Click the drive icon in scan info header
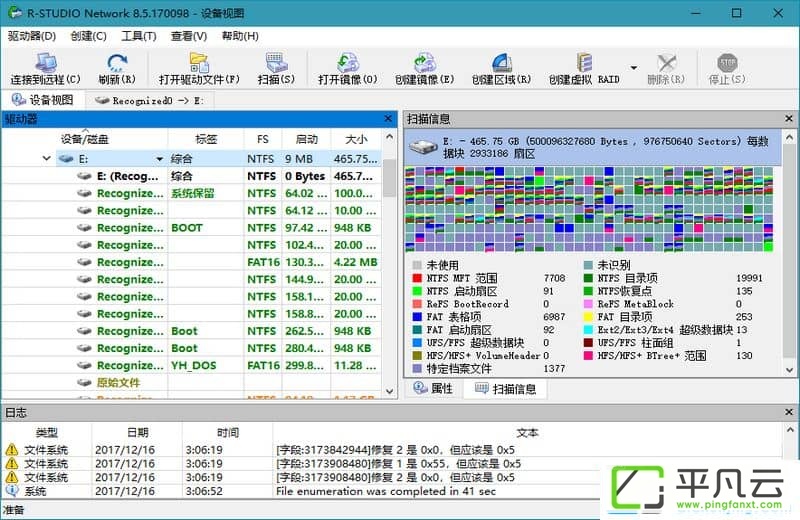Viewport: 800px width, 520px height. (x=423, y=148)
